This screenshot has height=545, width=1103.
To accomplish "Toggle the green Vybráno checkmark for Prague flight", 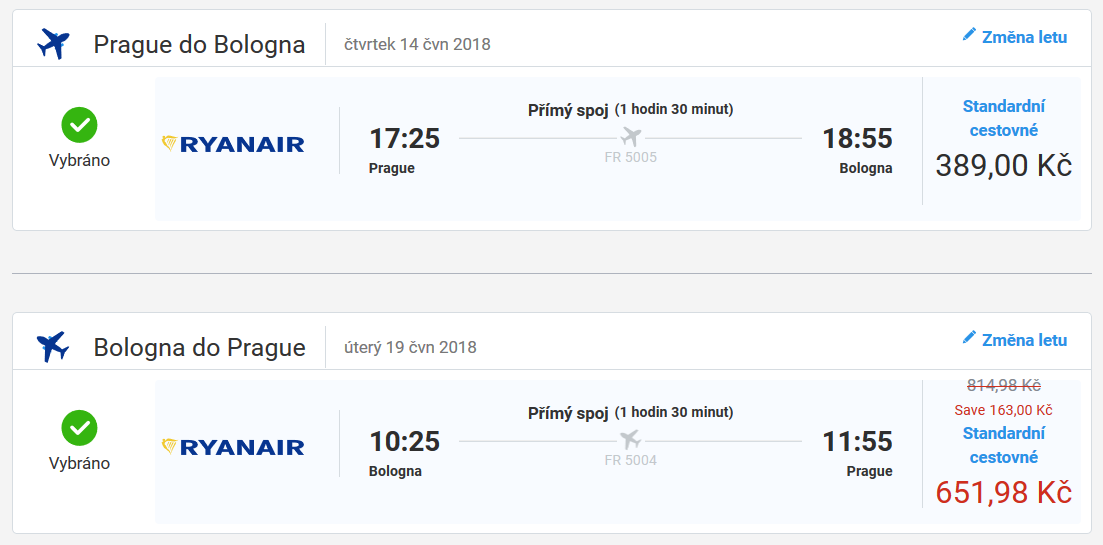I will point(79,125).
